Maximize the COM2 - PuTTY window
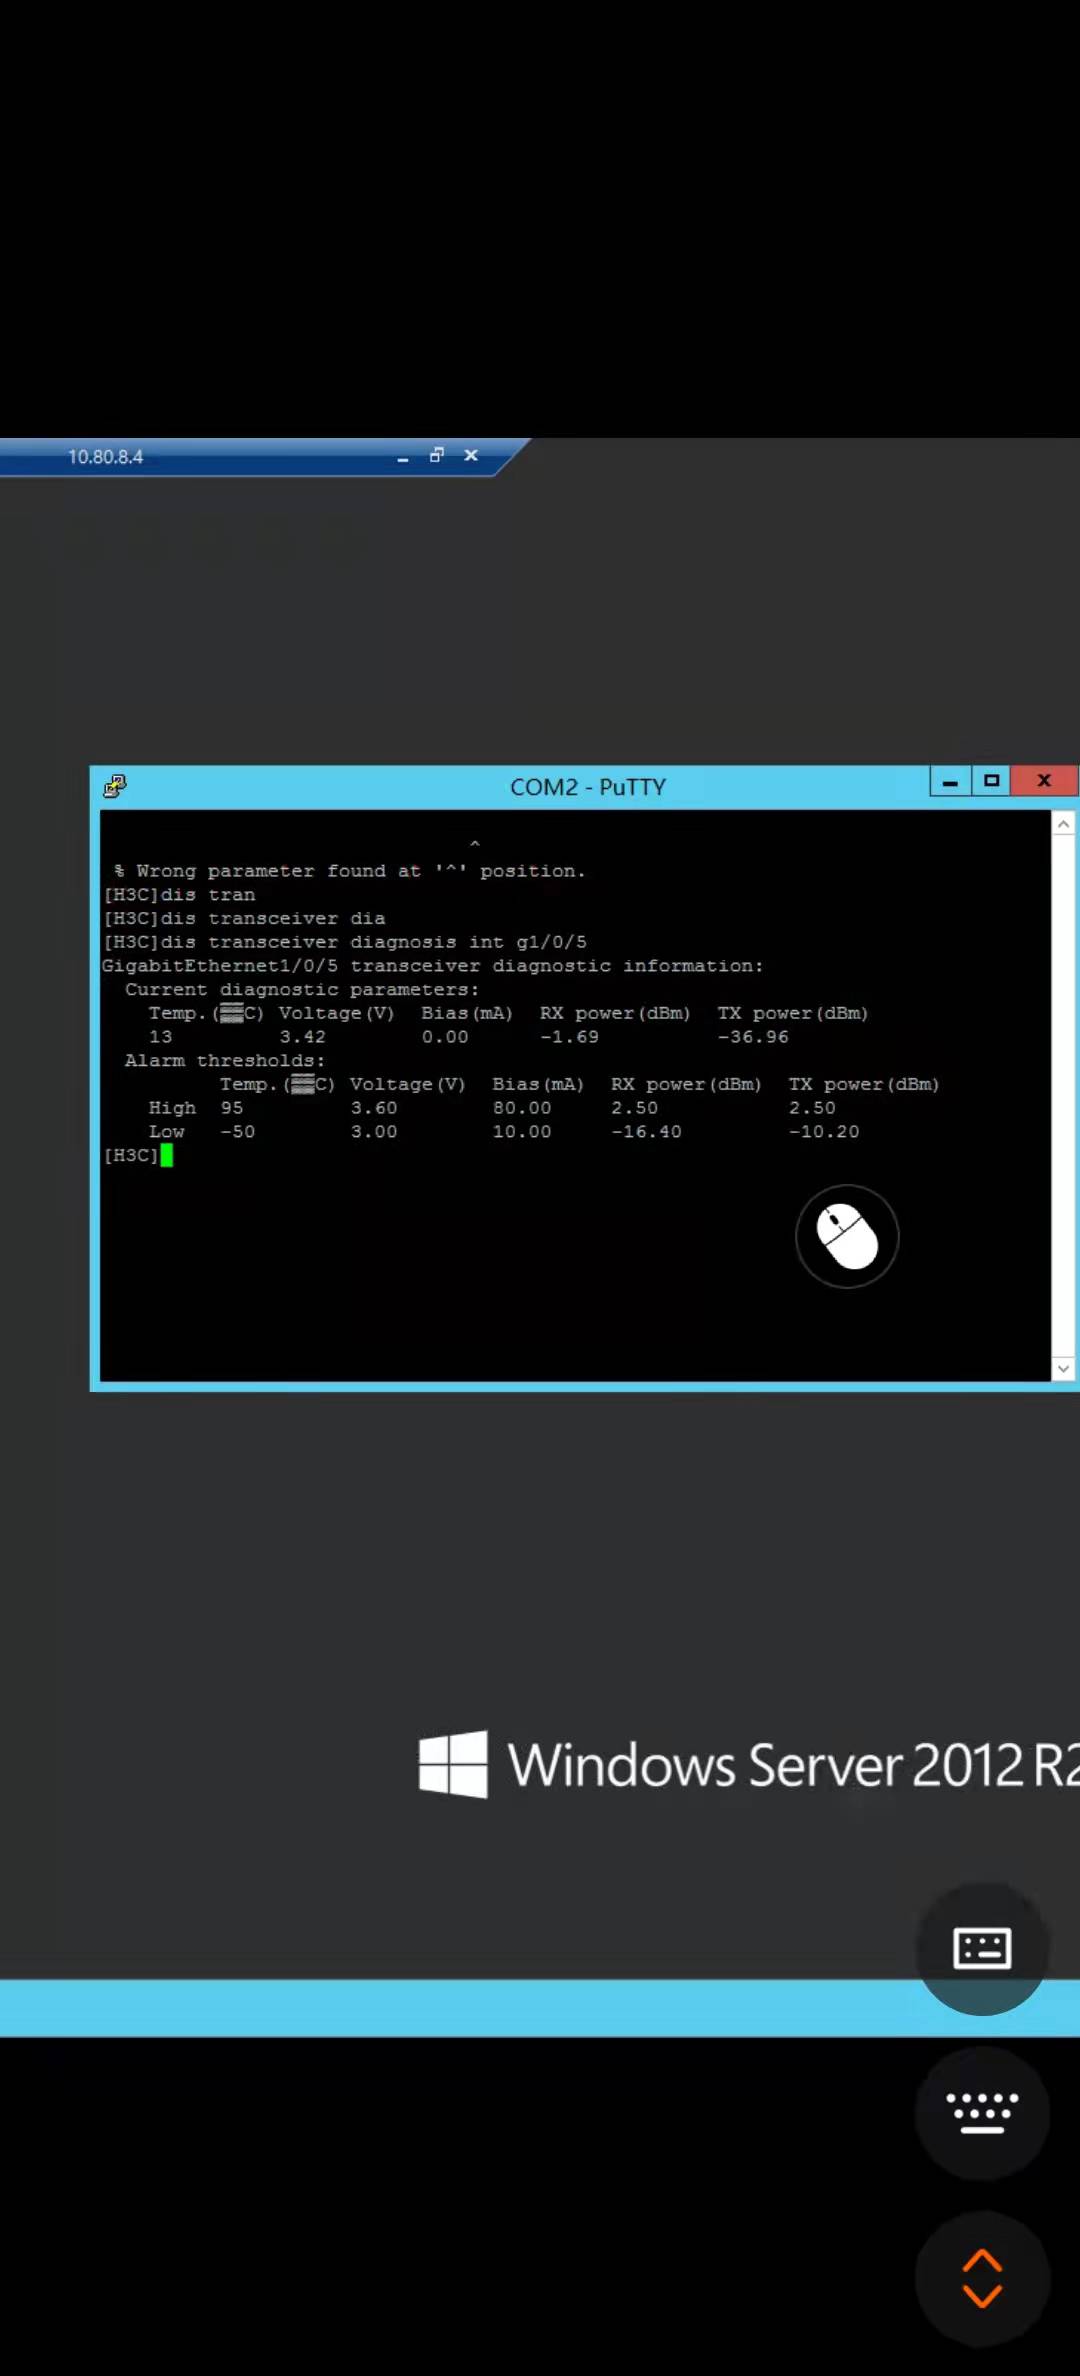The width and height of the screenshot is (1080, 2376). click(991, 781)
